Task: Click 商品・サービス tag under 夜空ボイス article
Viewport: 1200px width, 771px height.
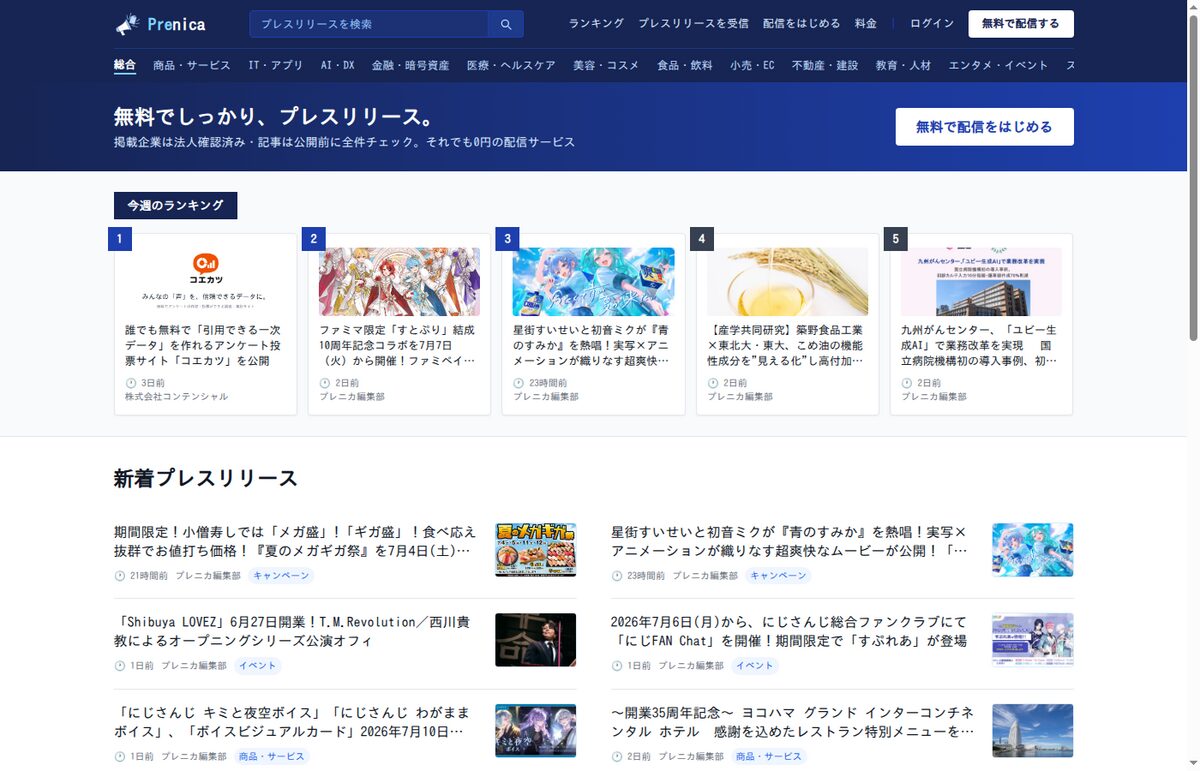Action: click(x=270, y=757)
